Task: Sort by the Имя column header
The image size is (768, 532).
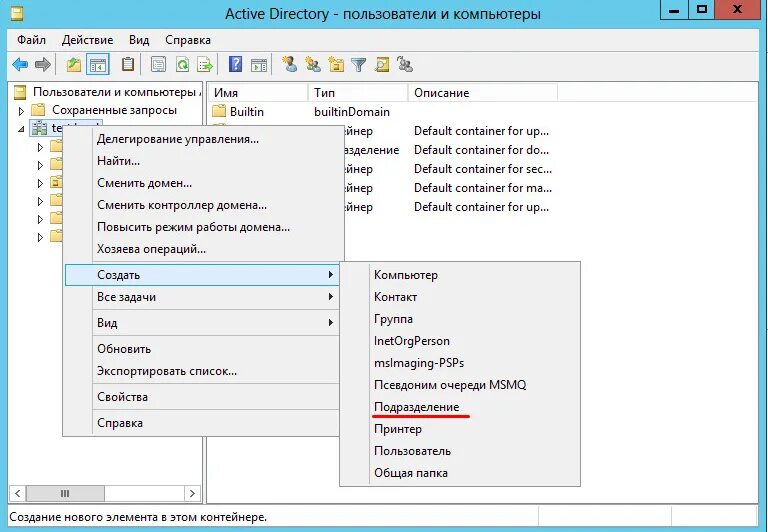Action: coord(258,93)
